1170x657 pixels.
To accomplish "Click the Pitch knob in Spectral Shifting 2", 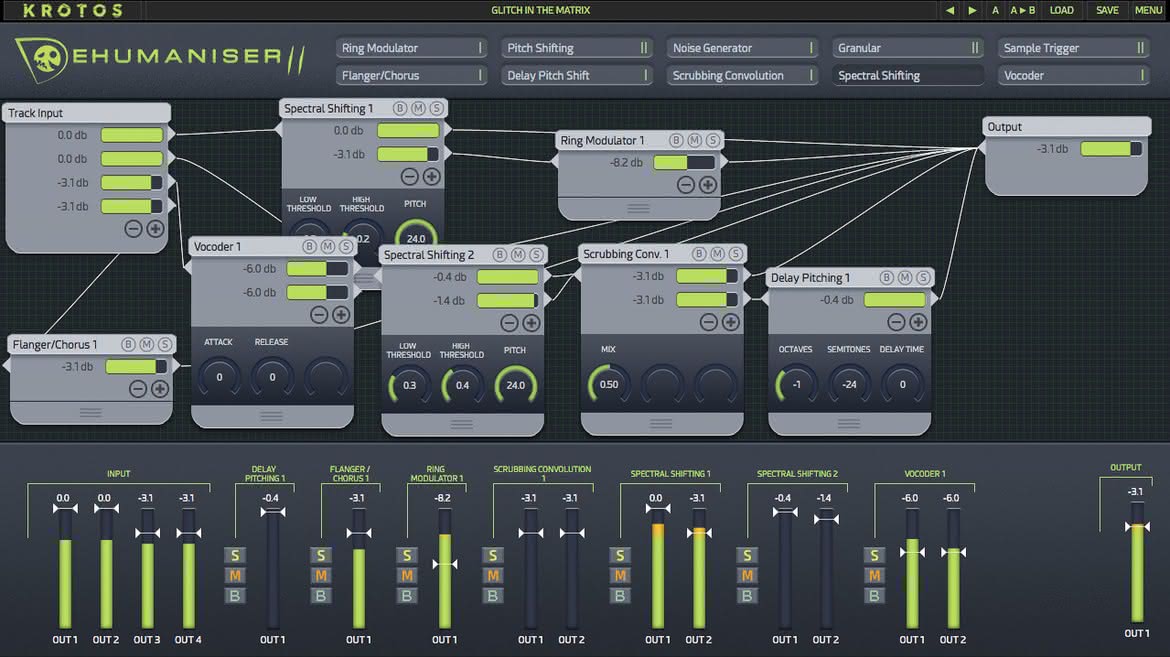I will tap(516, 385).
